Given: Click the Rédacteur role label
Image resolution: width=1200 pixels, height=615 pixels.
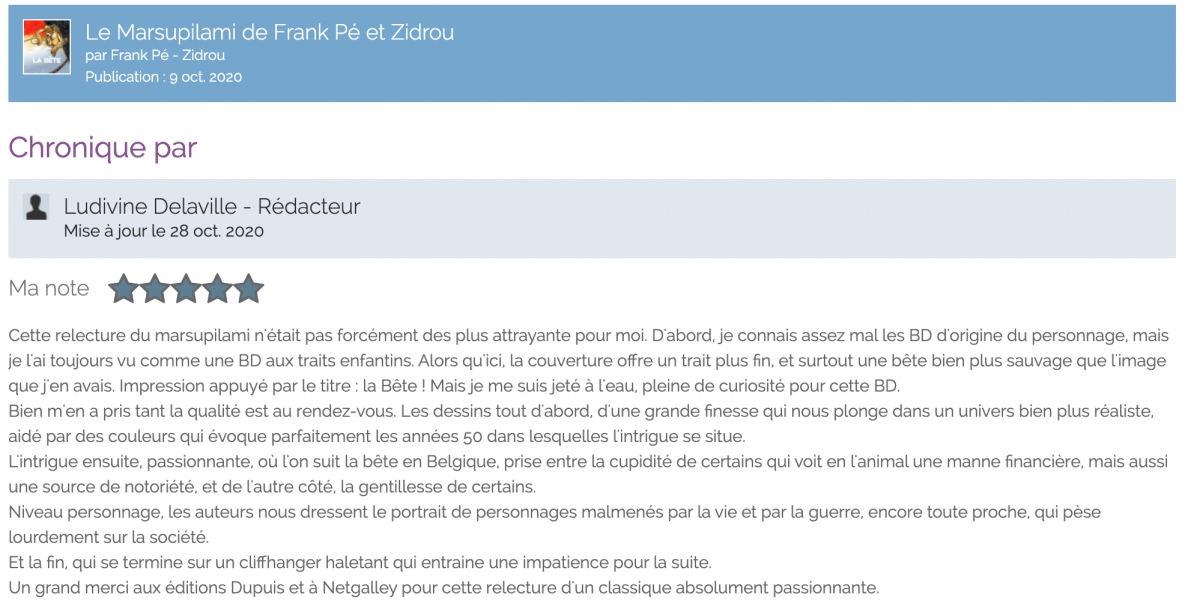Looking at the screenshot, I should [309, 207].
